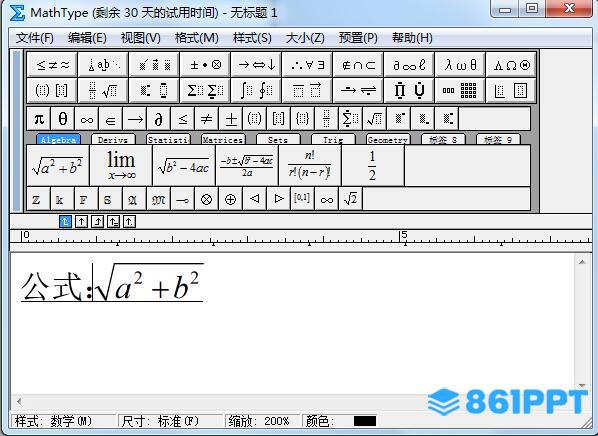Insert the circled times symbol in bottom bar
Viewport: 598px width, 436px height.
point(206,199)
